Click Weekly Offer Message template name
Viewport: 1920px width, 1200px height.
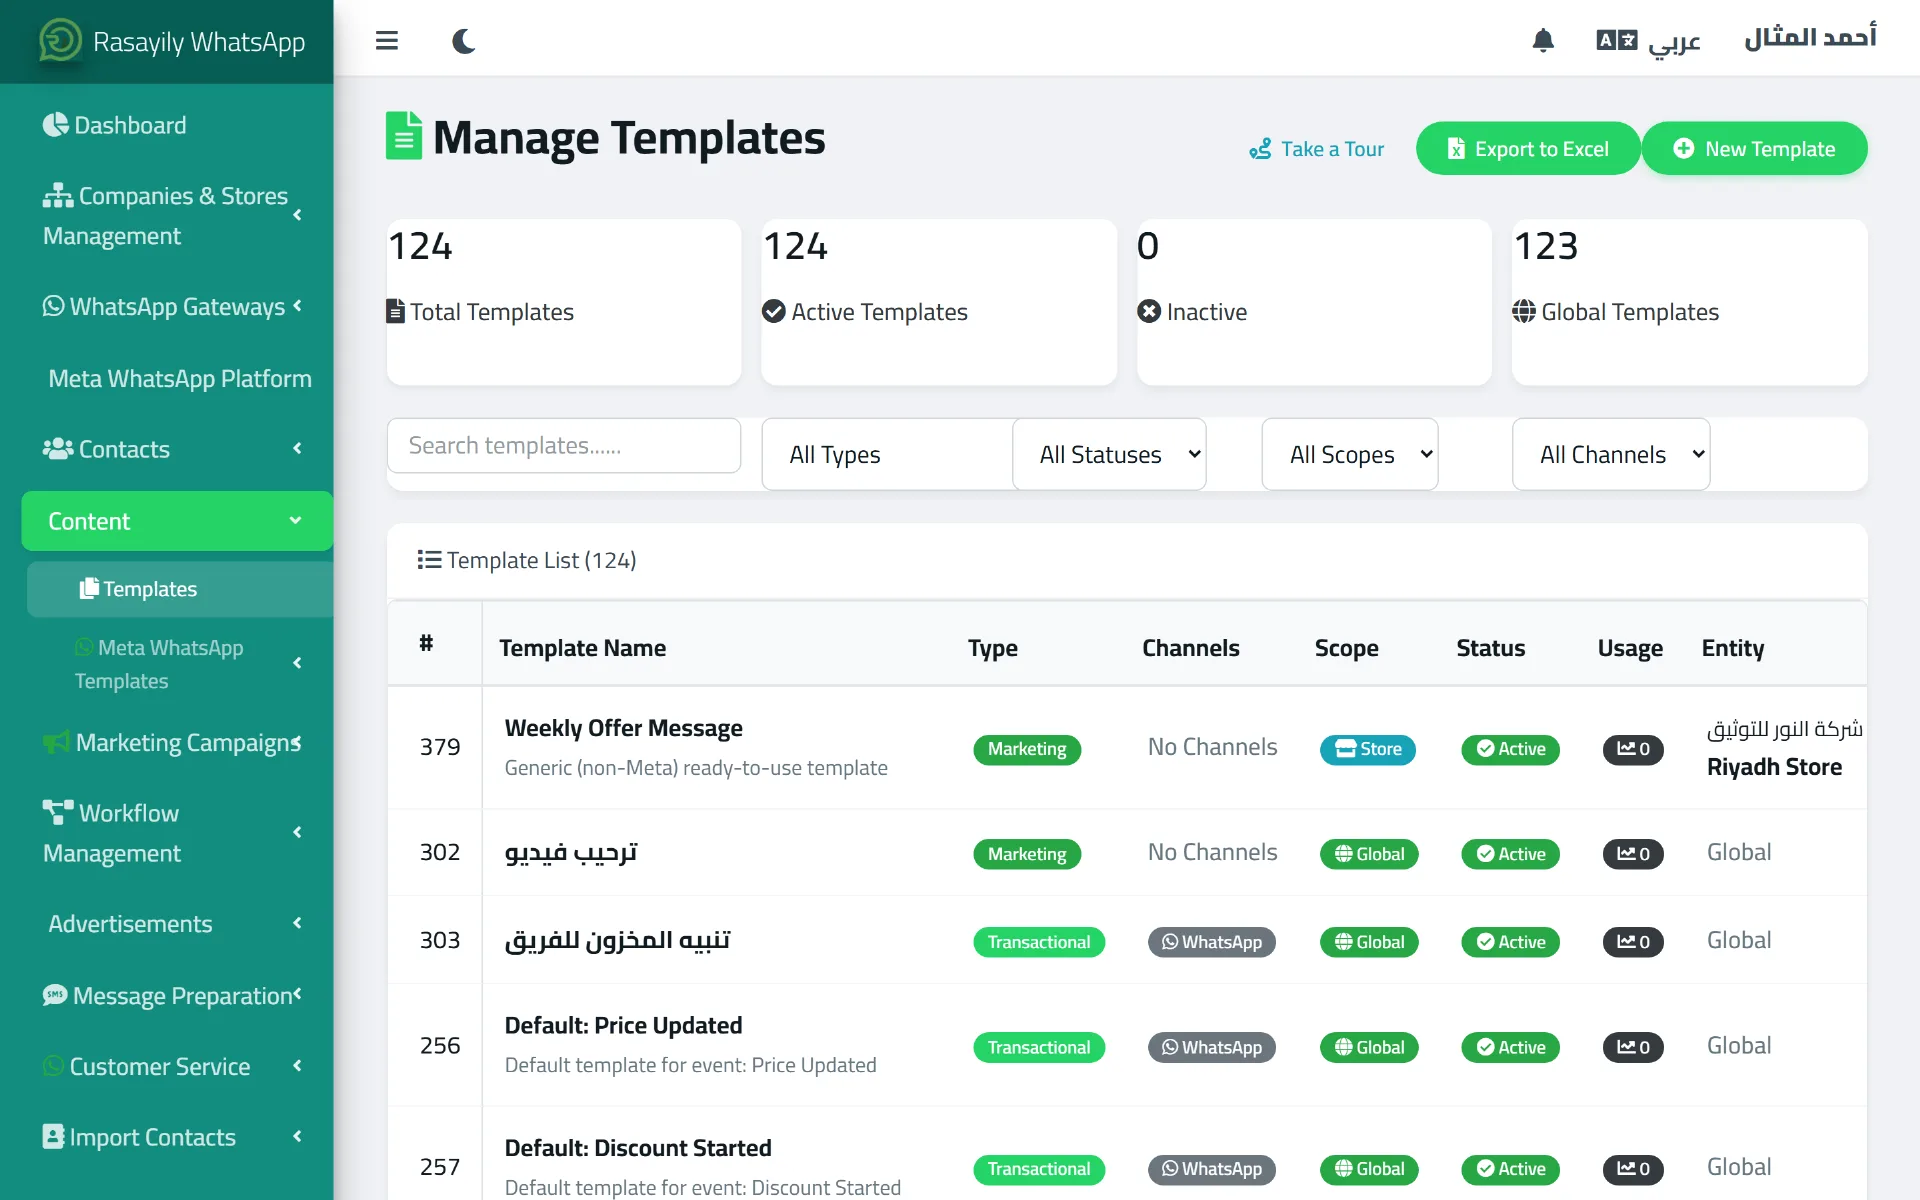coord(624,728)
